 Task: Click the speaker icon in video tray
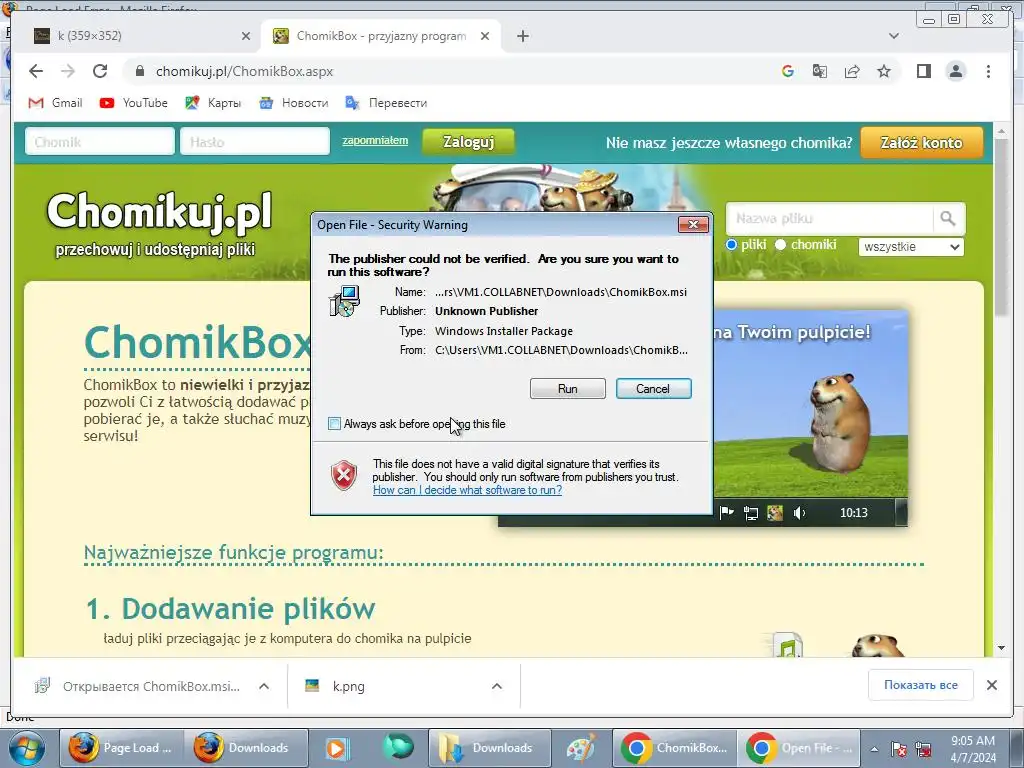pos(799,513)
